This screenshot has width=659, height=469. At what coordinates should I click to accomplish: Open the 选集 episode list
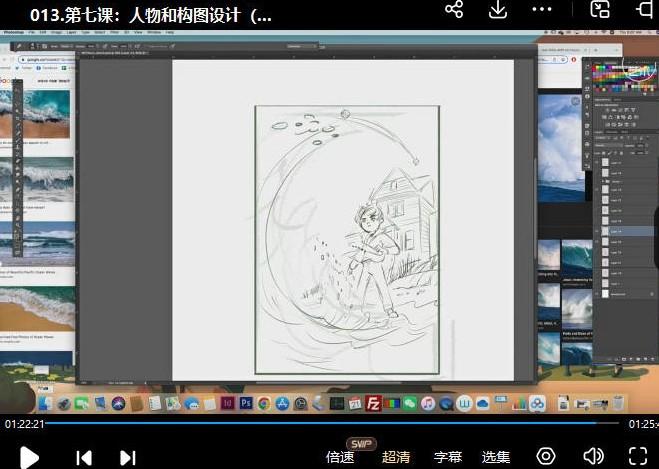pos(496,457)
